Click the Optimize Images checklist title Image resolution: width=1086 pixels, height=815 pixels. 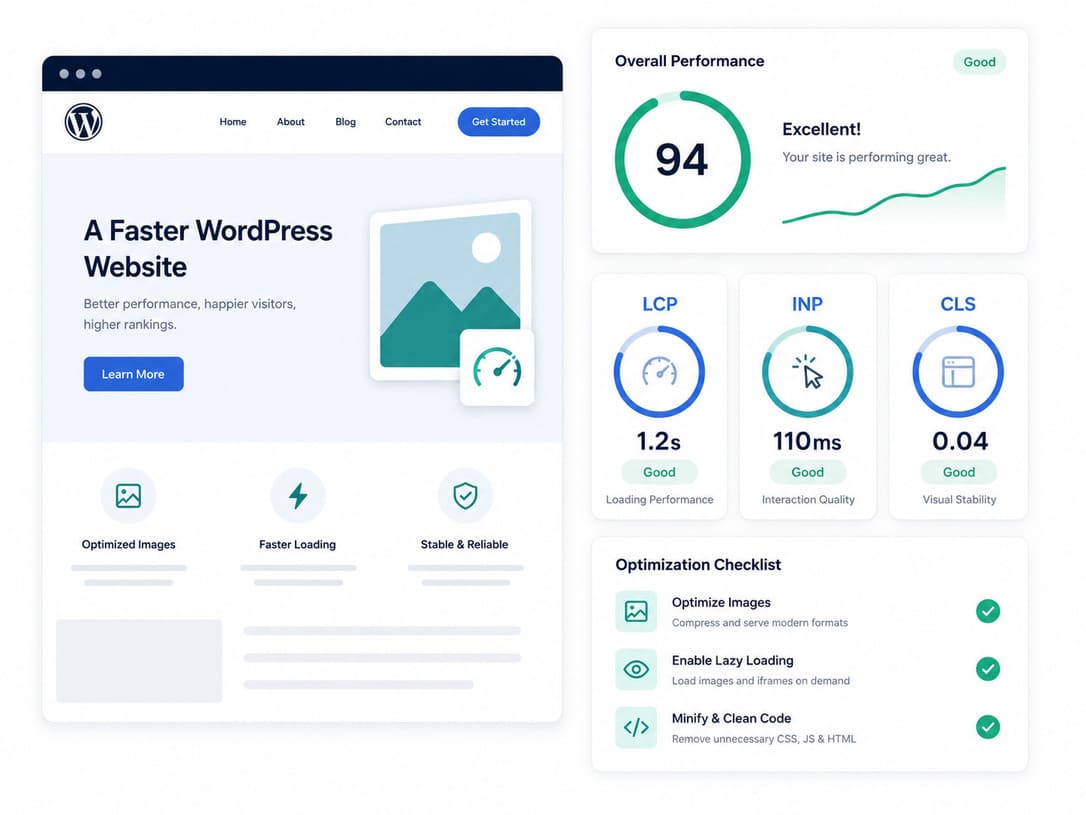coord(721,602)
